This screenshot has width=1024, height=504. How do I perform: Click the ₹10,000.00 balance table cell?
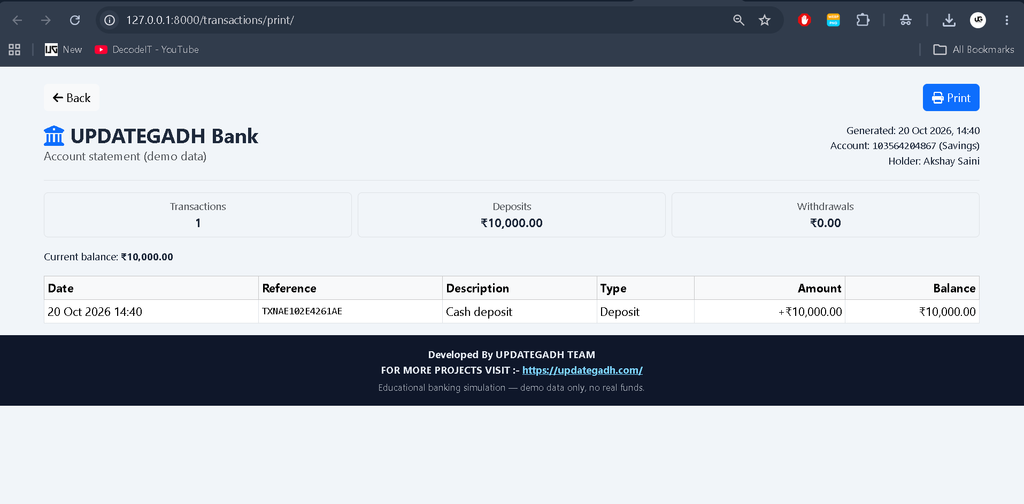coord(912,311)
